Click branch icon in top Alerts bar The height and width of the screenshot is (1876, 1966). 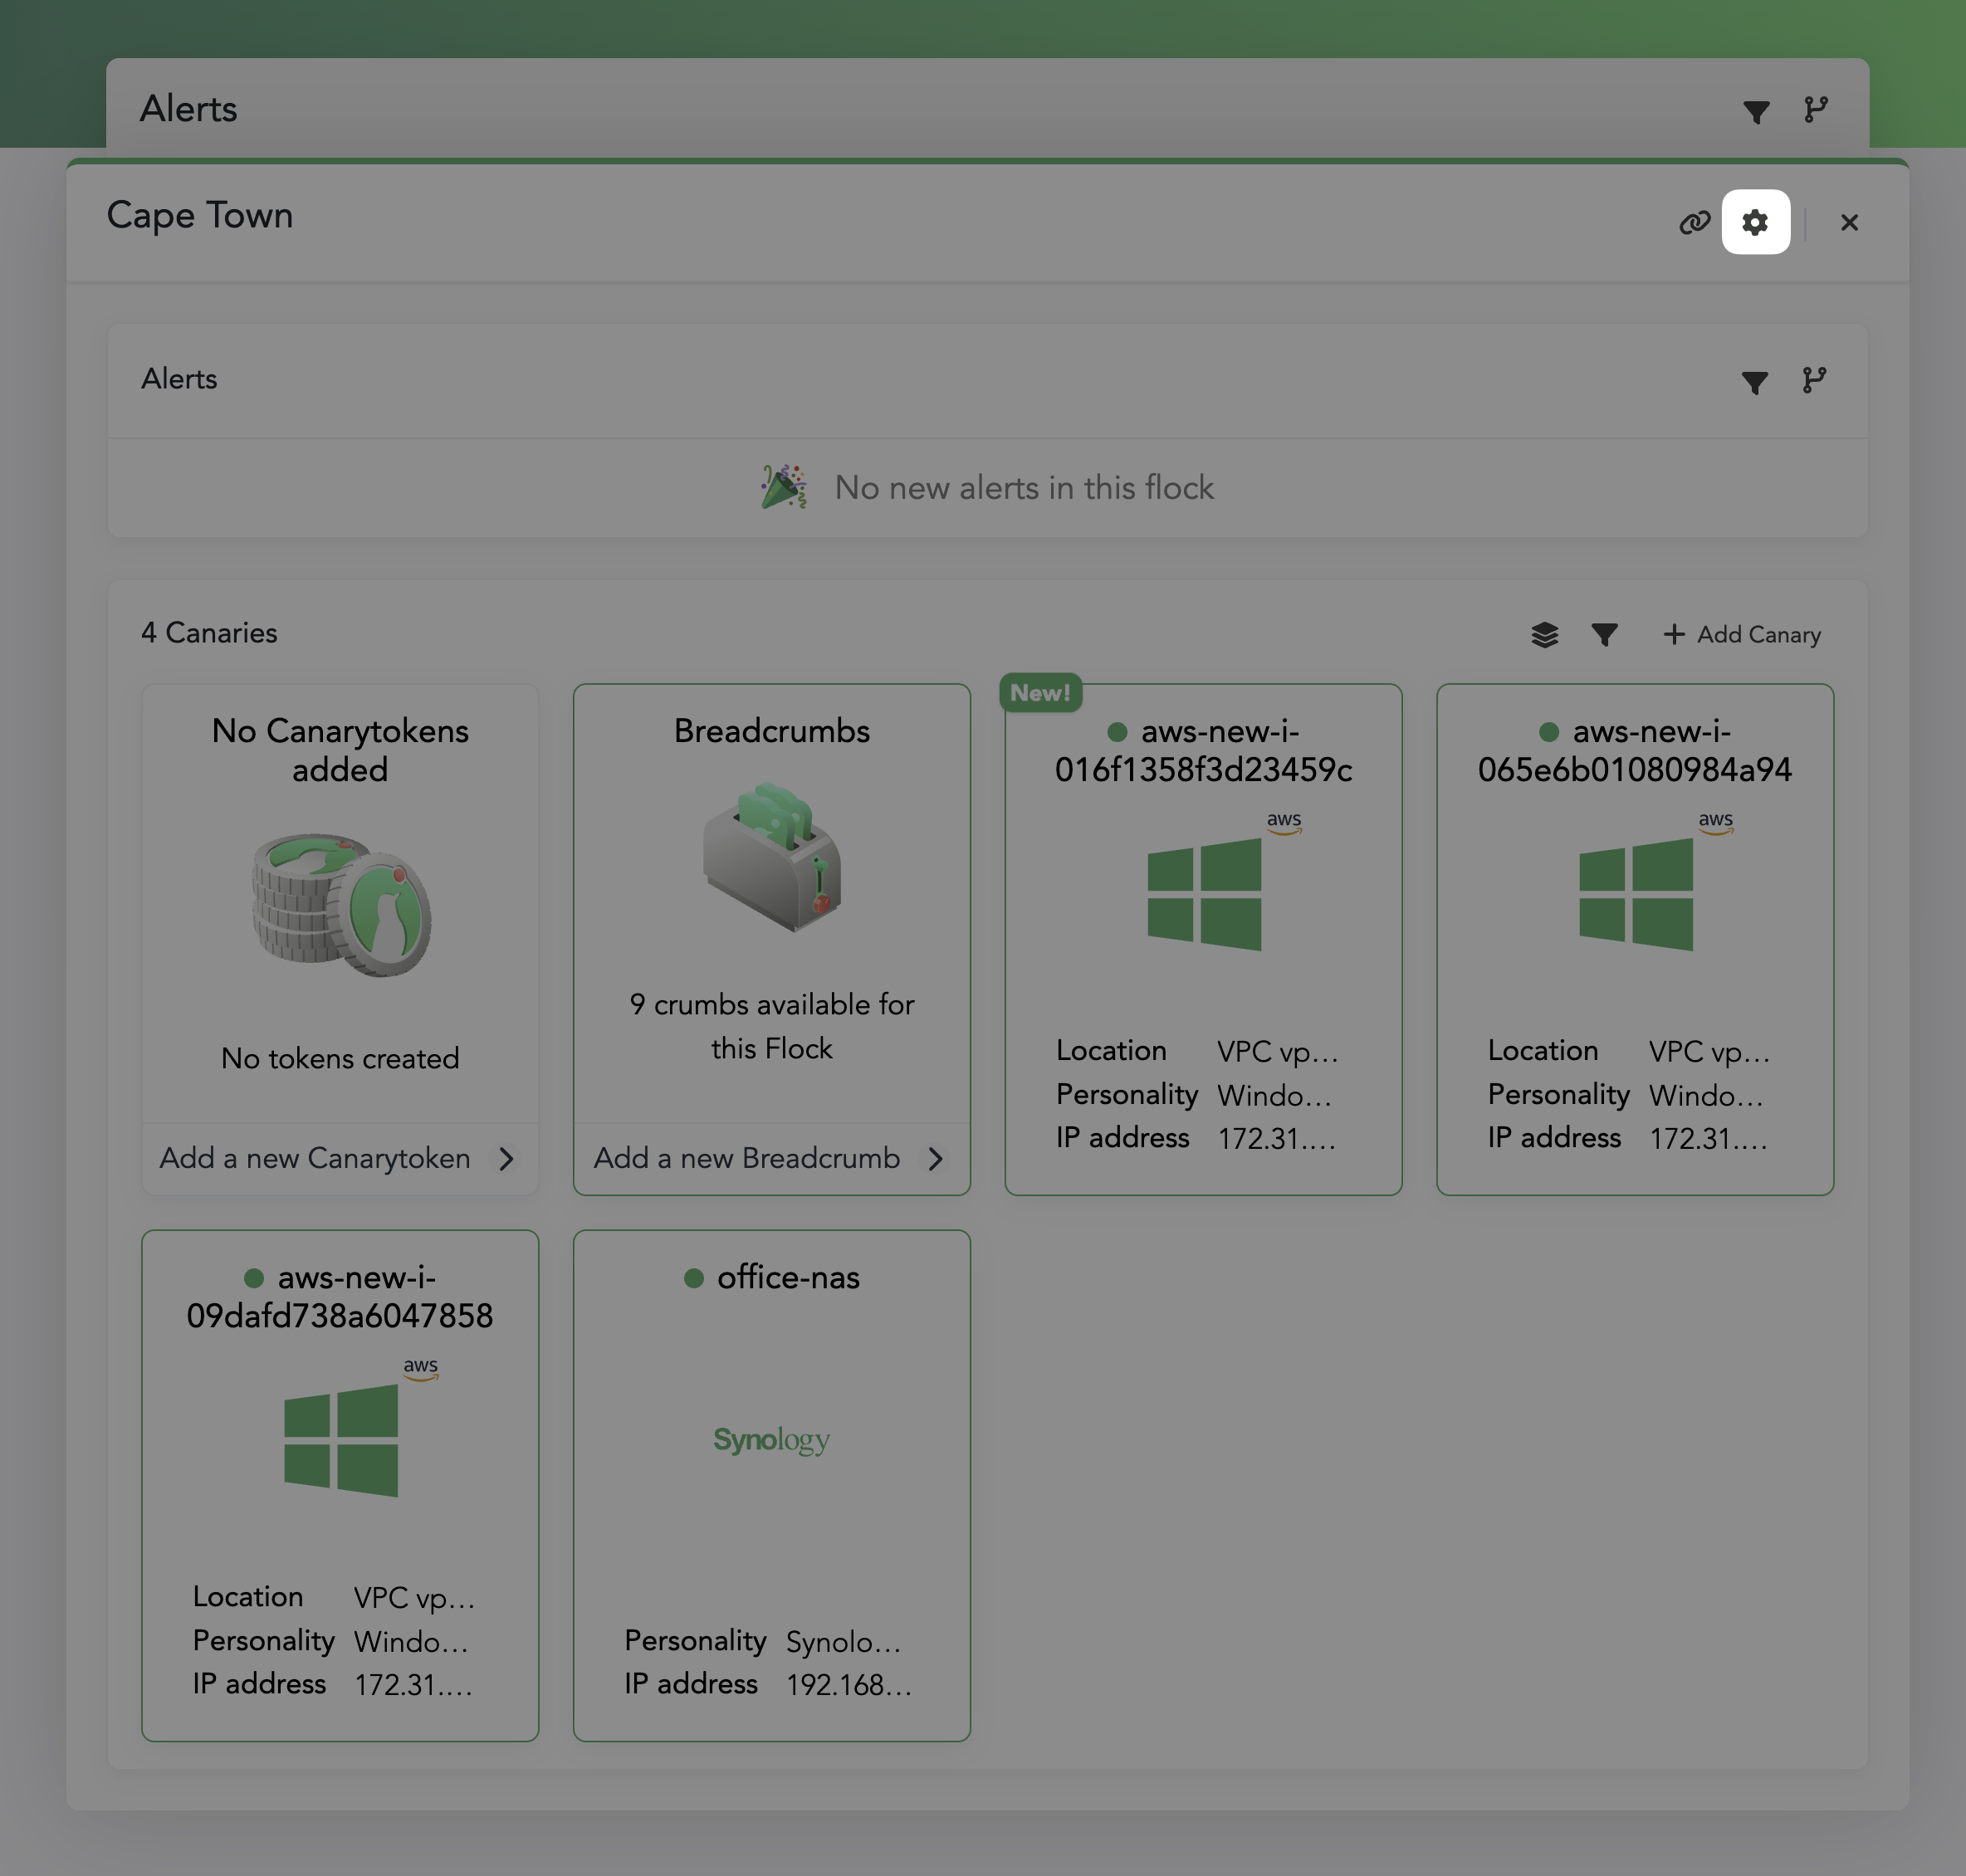pyautogui.click(x=1816, y=109)
